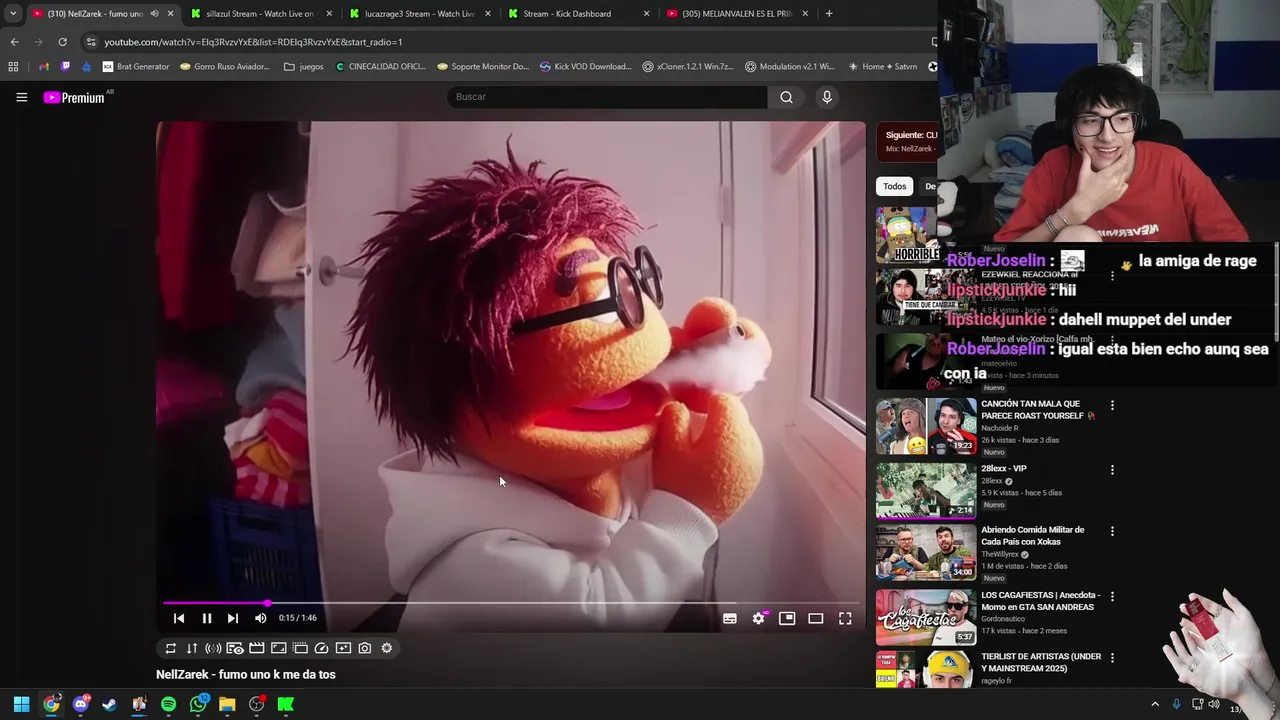Open Gorro Ruso Aviador bookmark

pyautogui.click(x=225, y=67)
